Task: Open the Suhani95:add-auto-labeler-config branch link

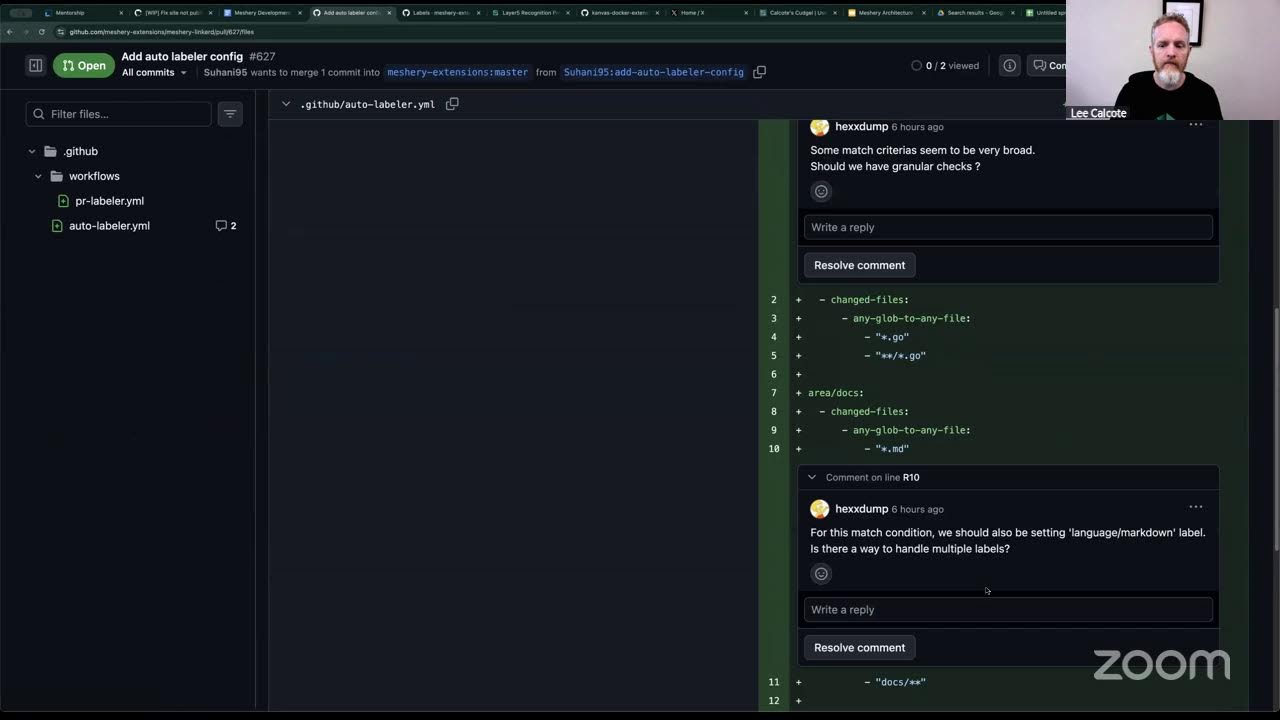Action: click(x=654, y=72)
